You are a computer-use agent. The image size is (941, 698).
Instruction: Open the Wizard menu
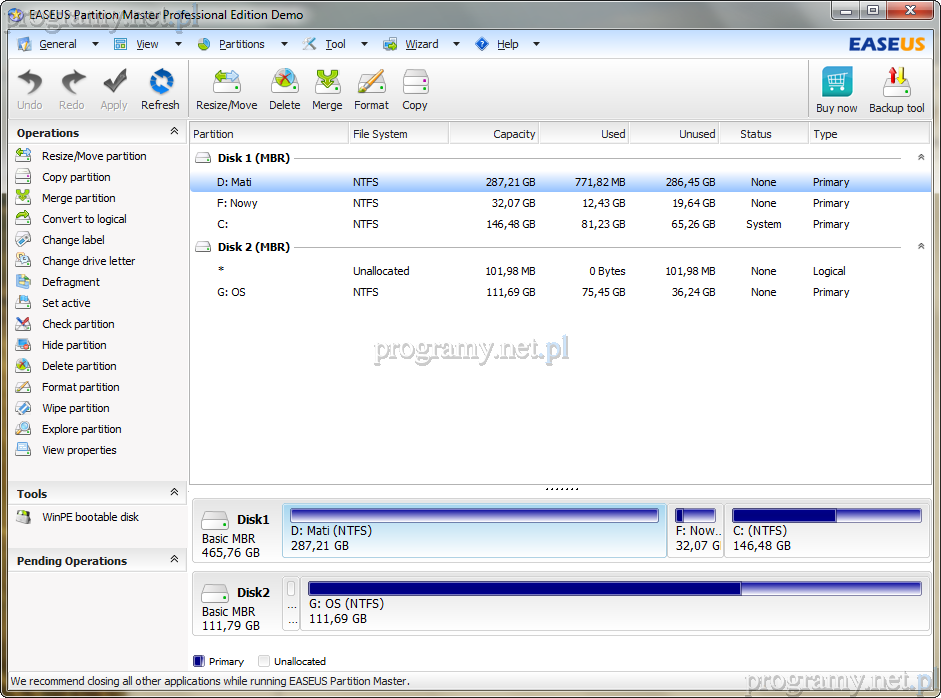[x=421, y=44]
